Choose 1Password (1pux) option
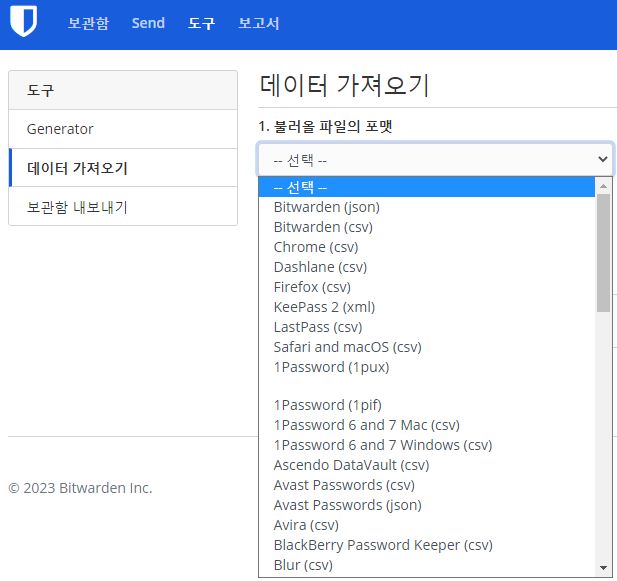This screenshot has width=617, height=581. pos(427,367)
